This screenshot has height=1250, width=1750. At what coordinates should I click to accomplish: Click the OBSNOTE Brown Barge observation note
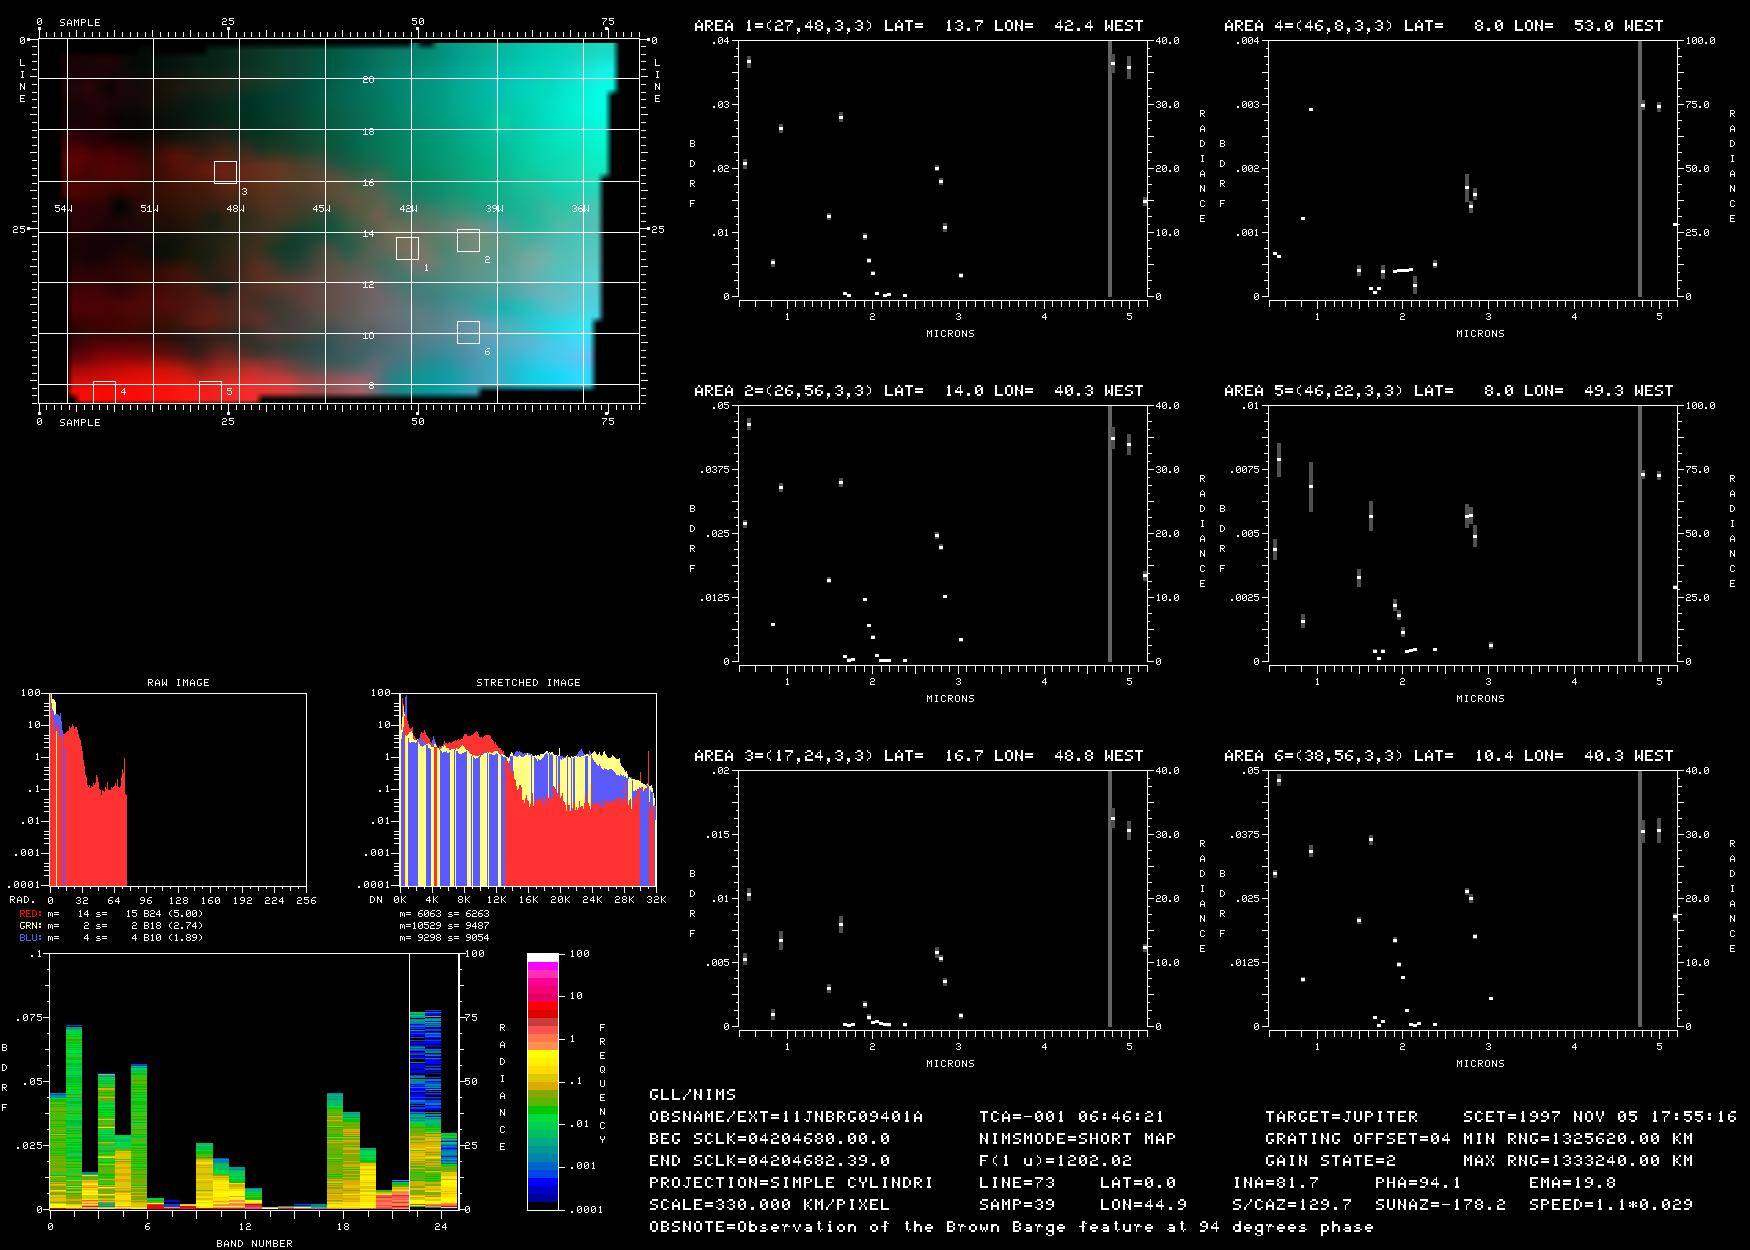click(1011, 1227)
